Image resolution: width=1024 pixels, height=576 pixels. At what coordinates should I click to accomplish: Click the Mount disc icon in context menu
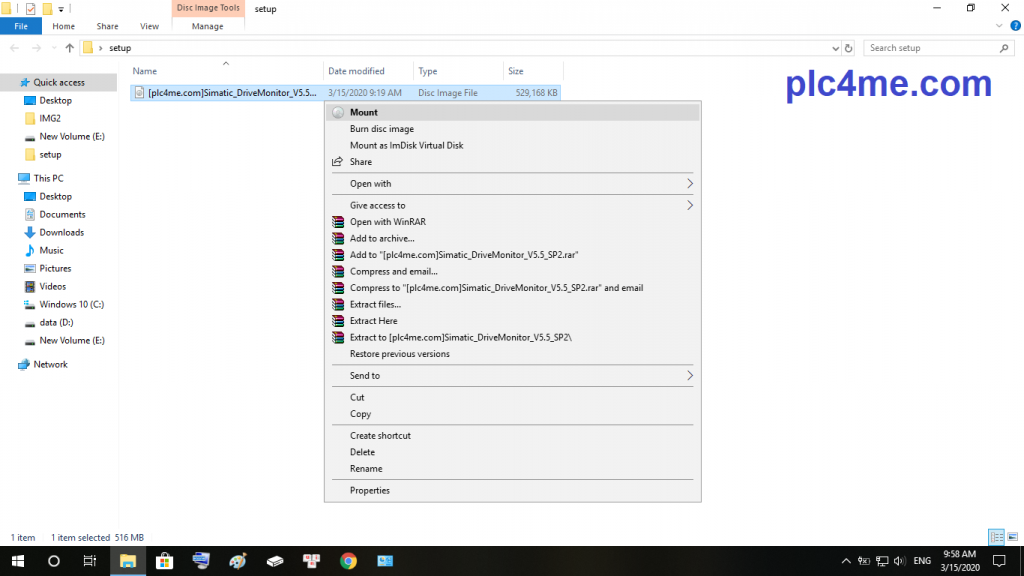(x=338, y=113)
